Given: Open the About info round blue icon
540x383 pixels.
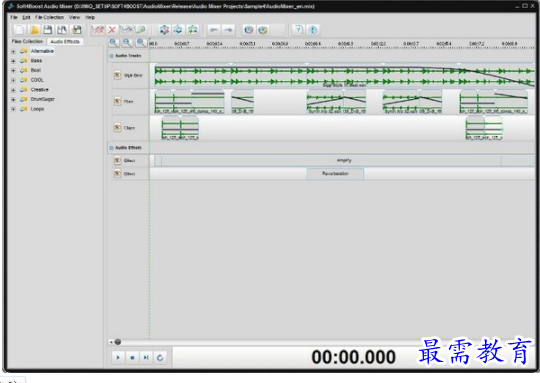Looking at the screenshot, I should pos(313,30).
